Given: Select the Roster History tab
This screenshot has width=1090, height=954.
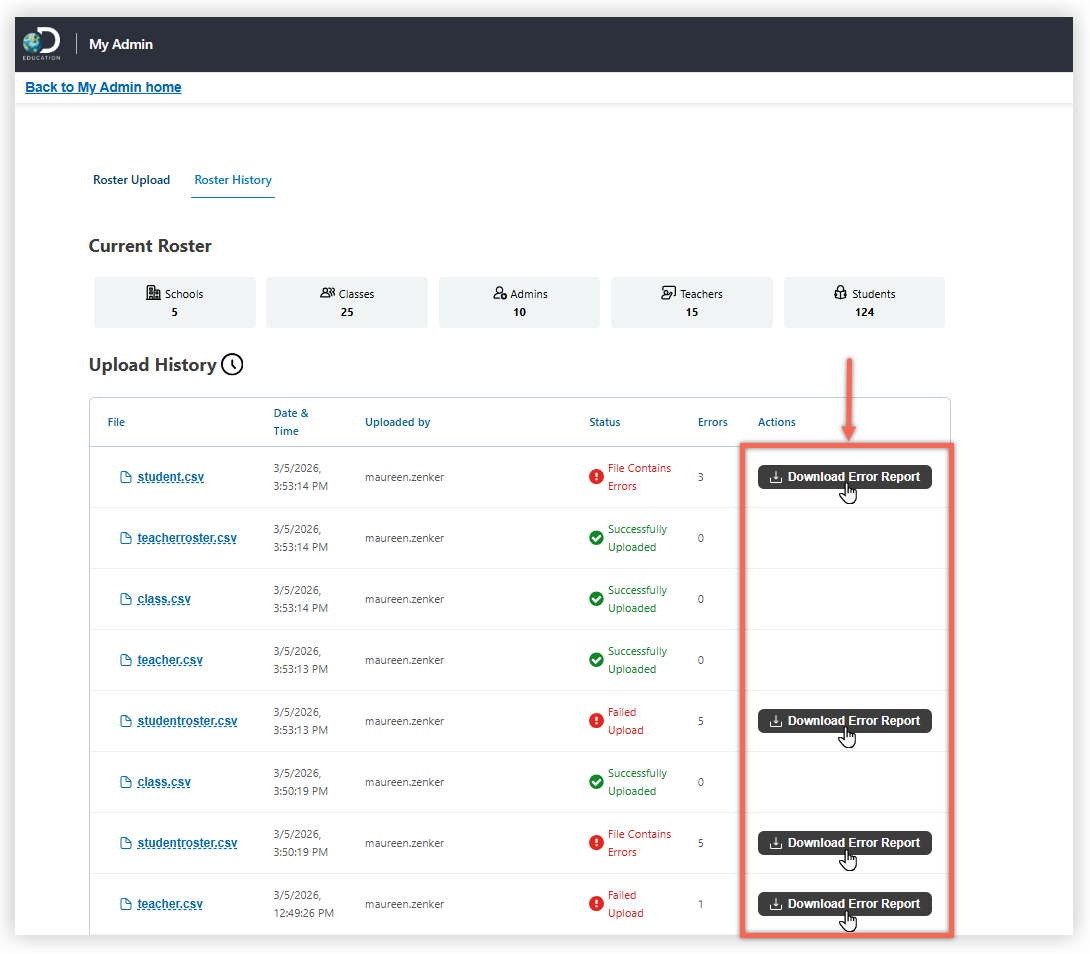Looking at the screenshot, I should 233,180.
